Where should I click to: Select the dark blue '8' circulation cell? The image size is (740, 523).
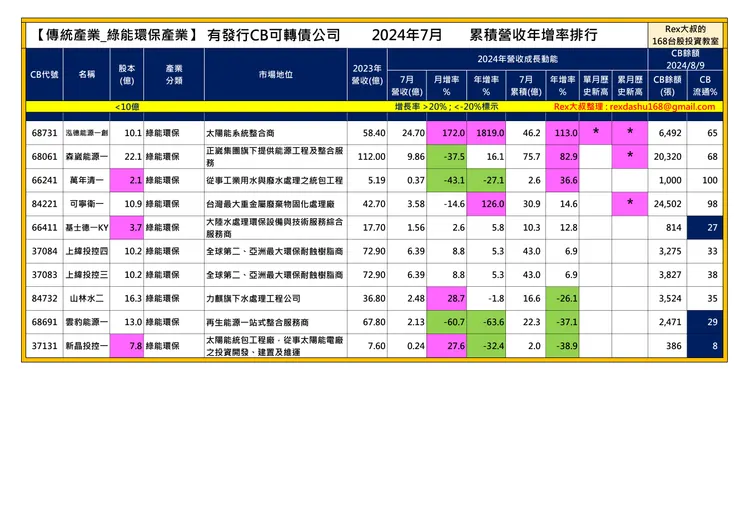click(705, 346)
